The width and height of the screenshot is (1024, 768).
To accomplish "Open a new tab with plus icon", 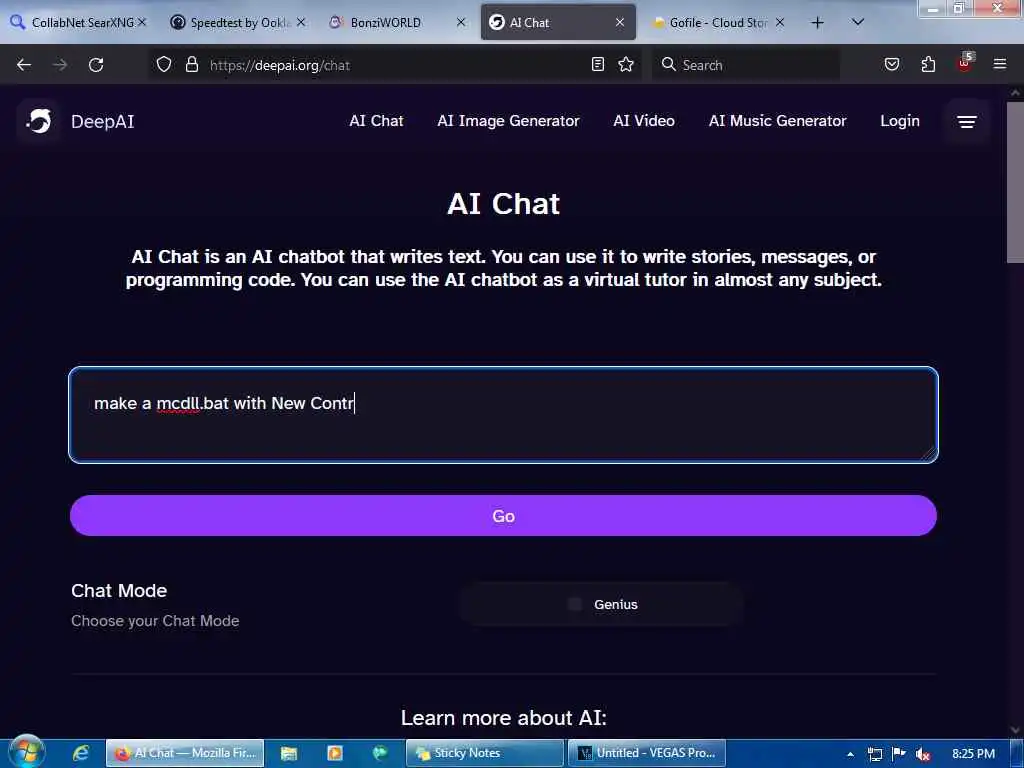I will pos(817,23).
